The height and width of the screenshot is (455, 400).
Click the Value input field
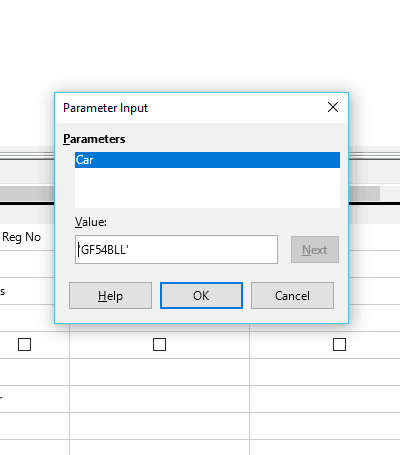tap(176, 250)
